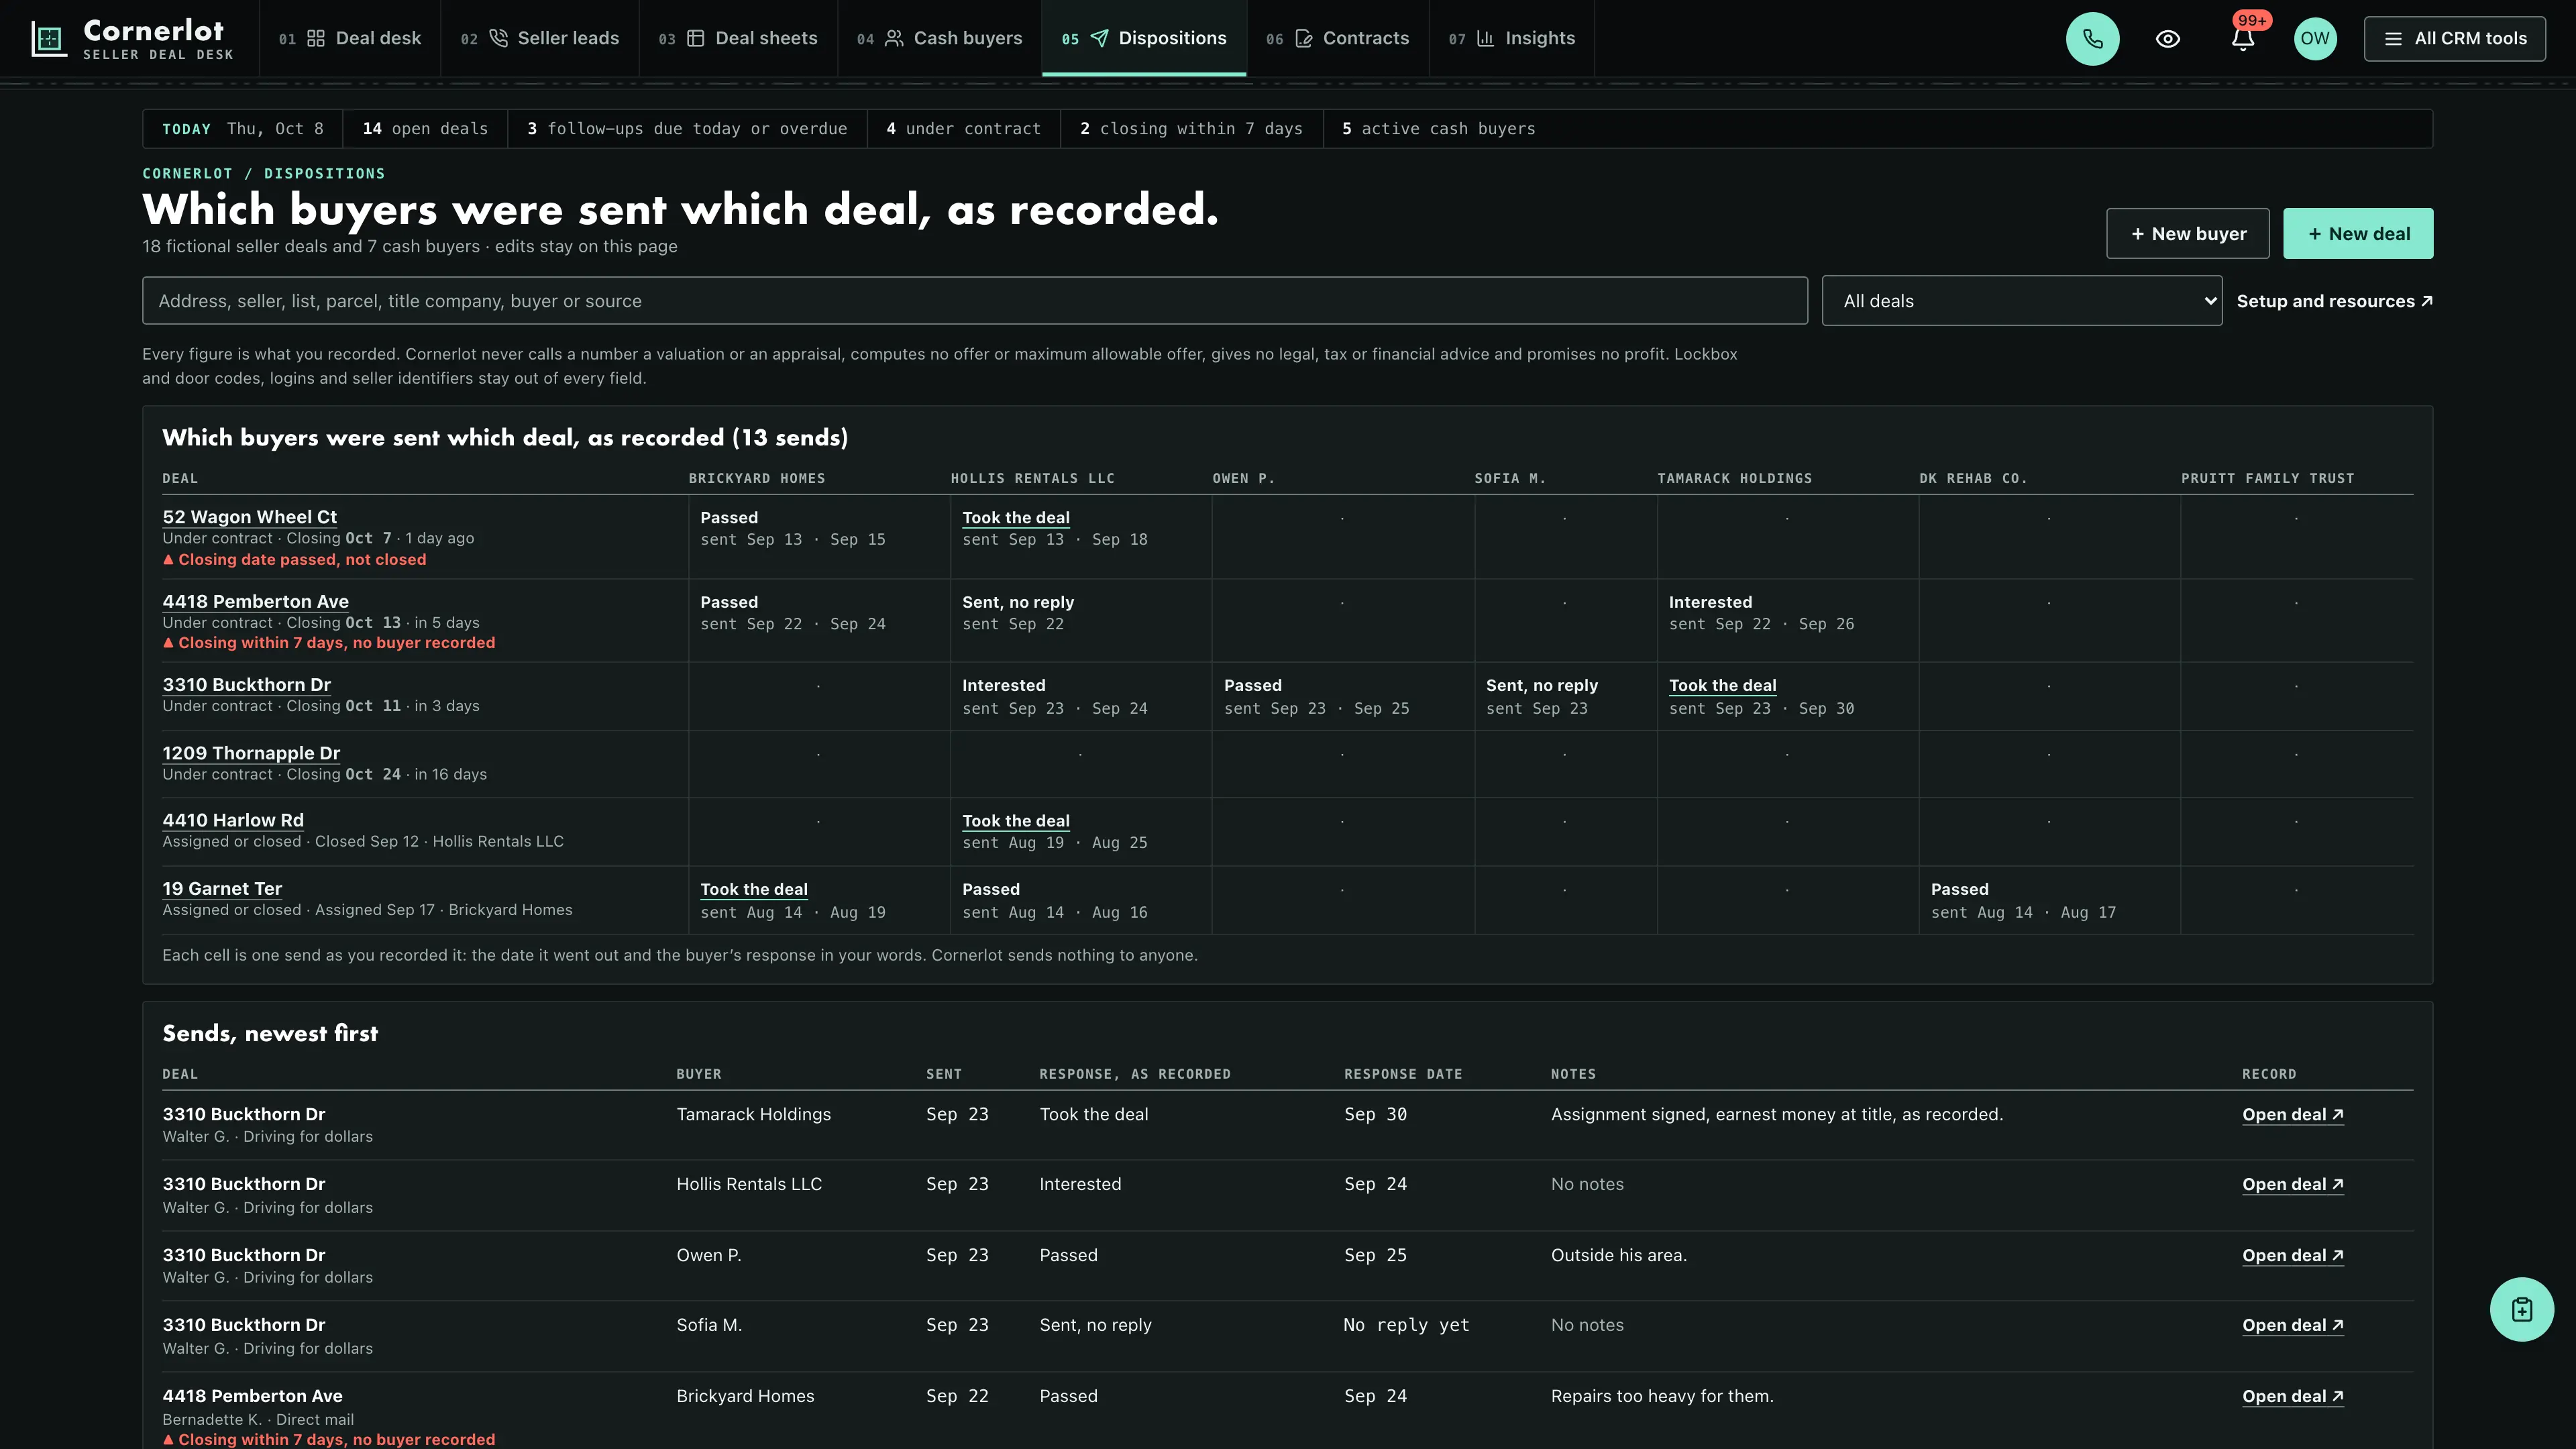Click Brickyard's Took the deal for 19 Garnet Ter
Viewport: 2576px width, 1449px height.
click(753, 890)
